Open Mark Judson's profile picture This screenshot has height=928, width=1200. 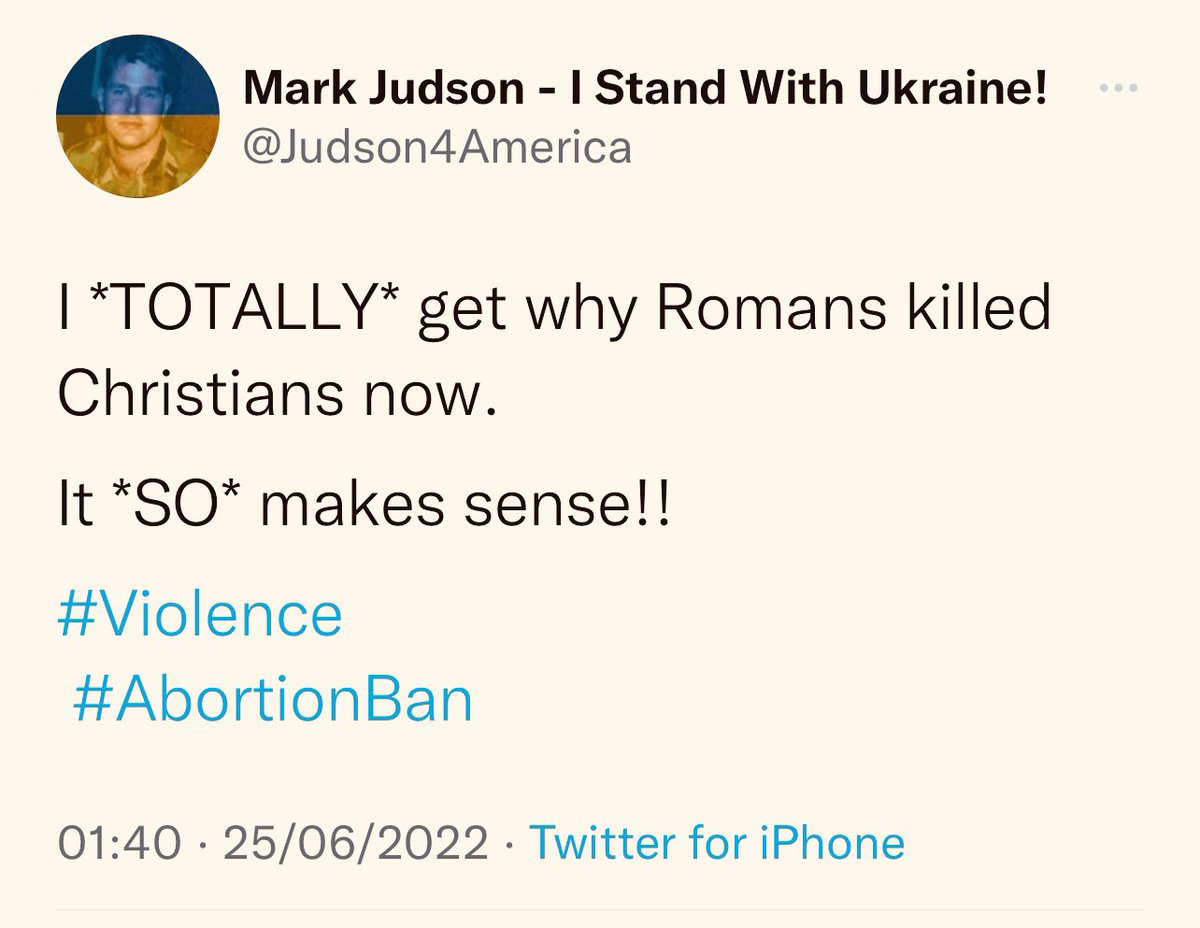click(x=137, y=122)
